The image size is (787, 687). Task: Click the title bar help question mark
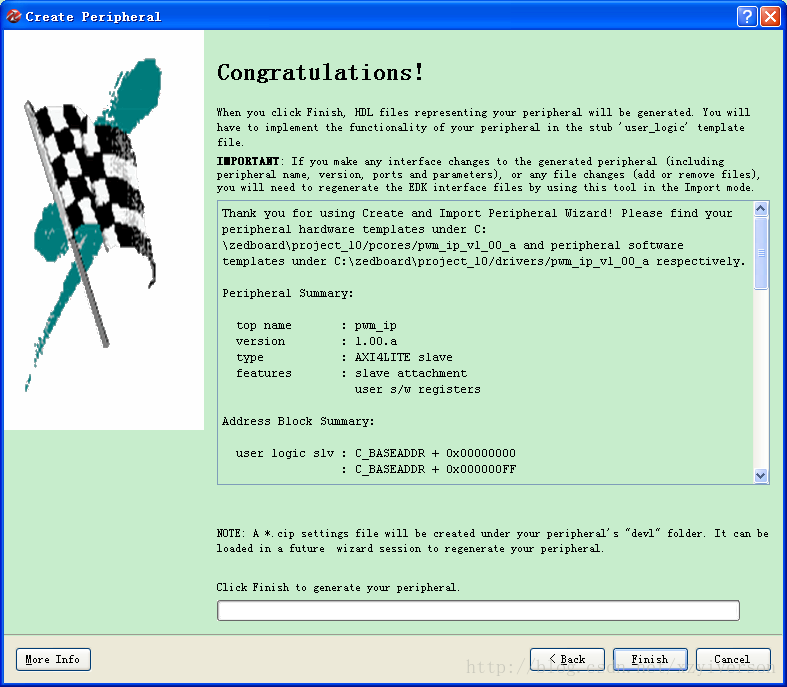click(x=747, y=16)
